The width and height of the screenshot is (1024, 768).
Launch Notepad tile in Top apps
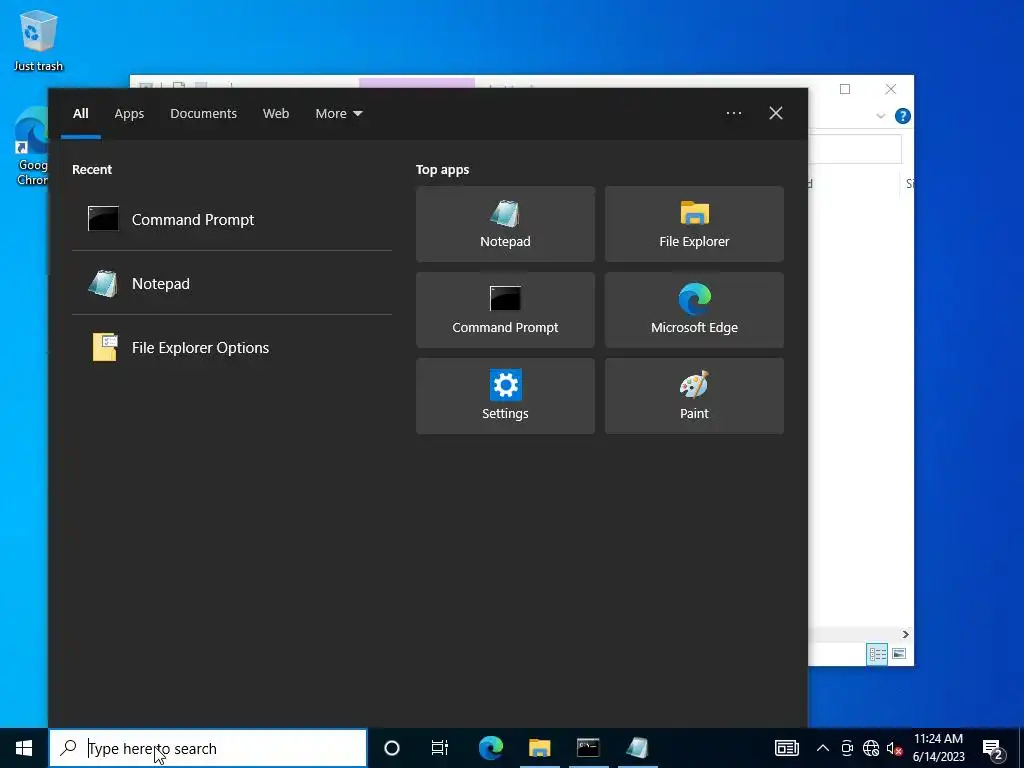(505, 224)
